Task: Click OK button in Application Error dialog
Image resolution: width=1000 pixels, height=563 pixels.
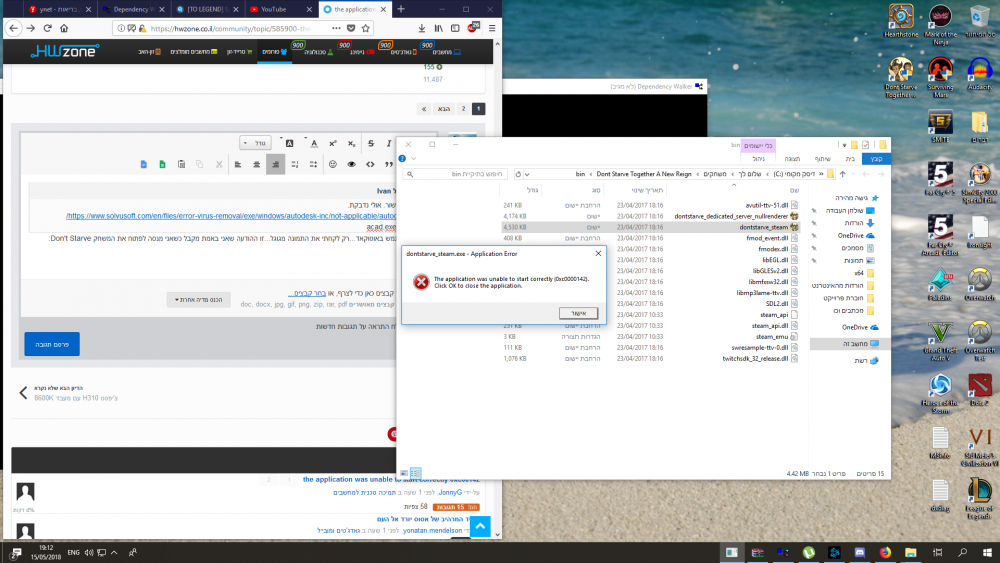Action: [578, 313]
